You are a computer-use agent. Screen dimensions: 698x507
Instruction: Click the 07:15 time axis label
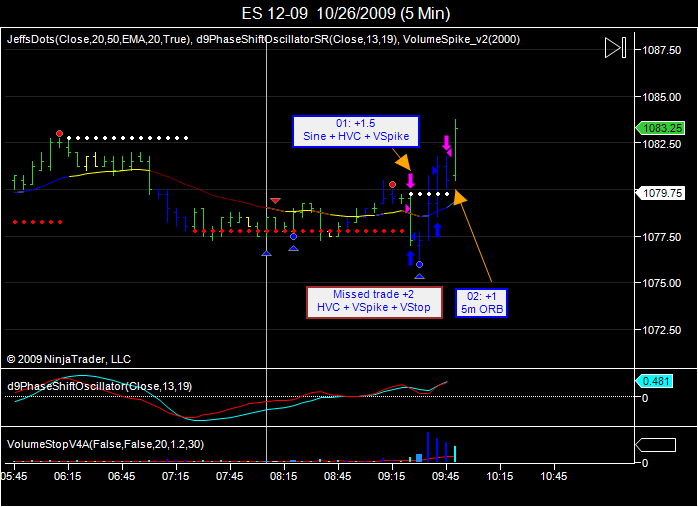pyautogui.click(x=176, y=477)
